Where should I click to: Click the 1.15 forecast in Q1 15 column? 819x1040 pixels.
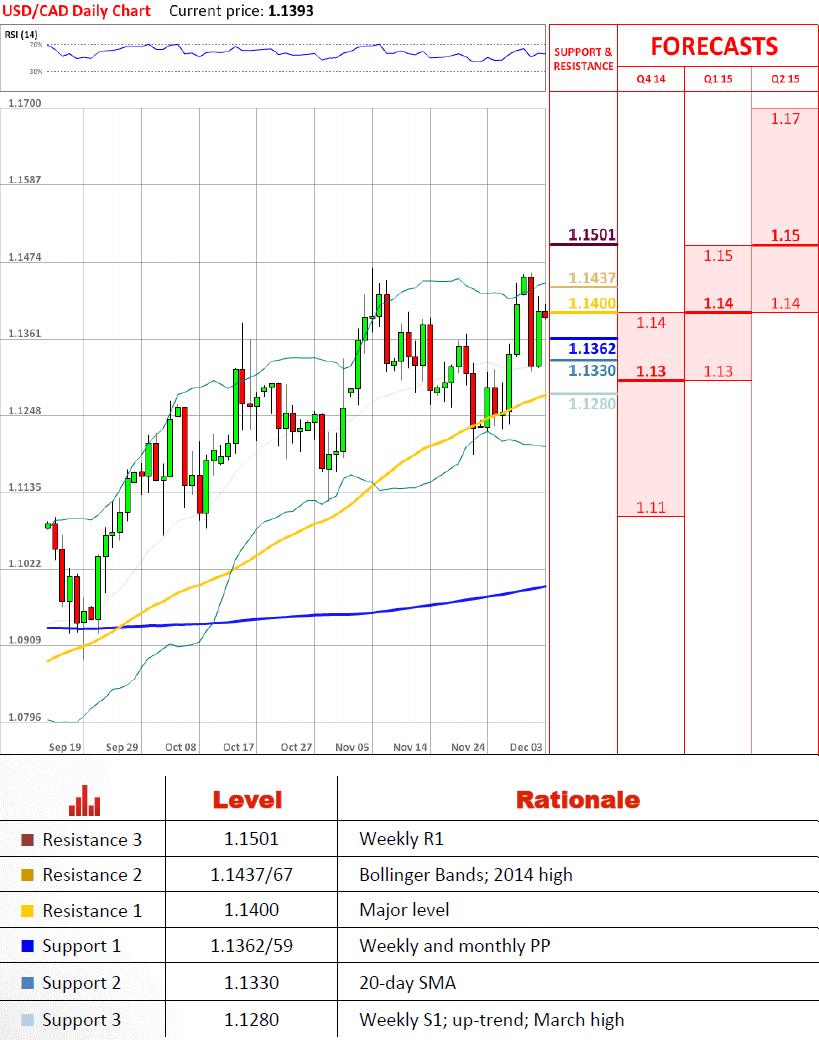718,255
